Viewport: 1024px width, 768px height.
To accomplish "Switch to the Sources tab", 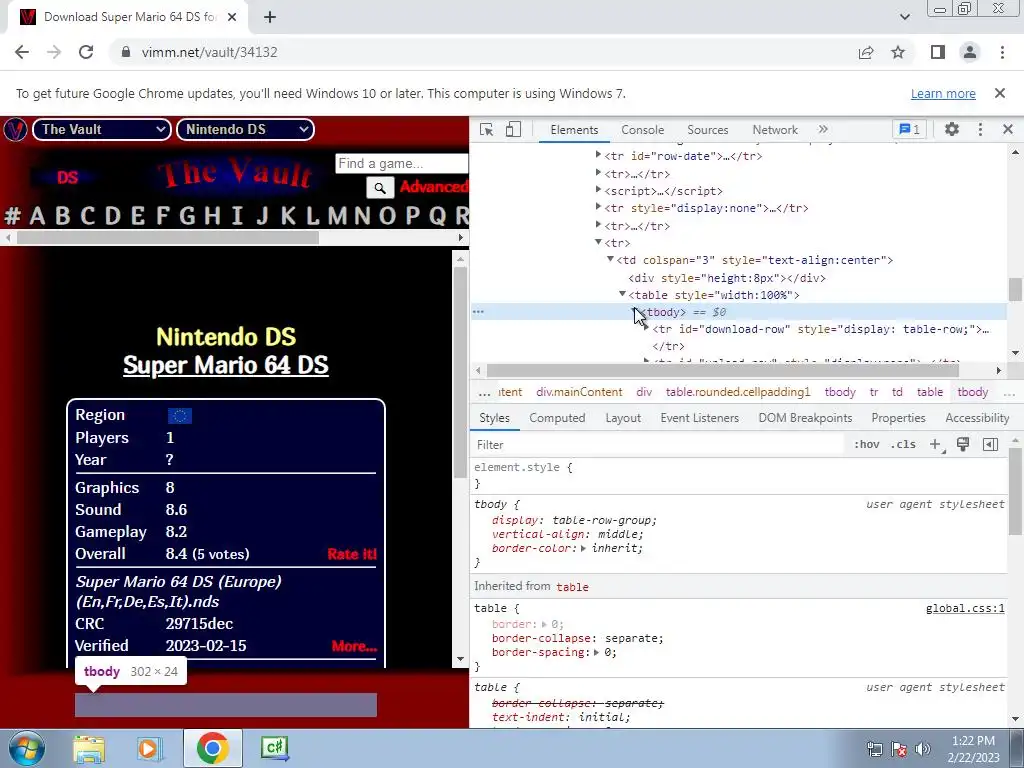I will (x=708, y=129).
